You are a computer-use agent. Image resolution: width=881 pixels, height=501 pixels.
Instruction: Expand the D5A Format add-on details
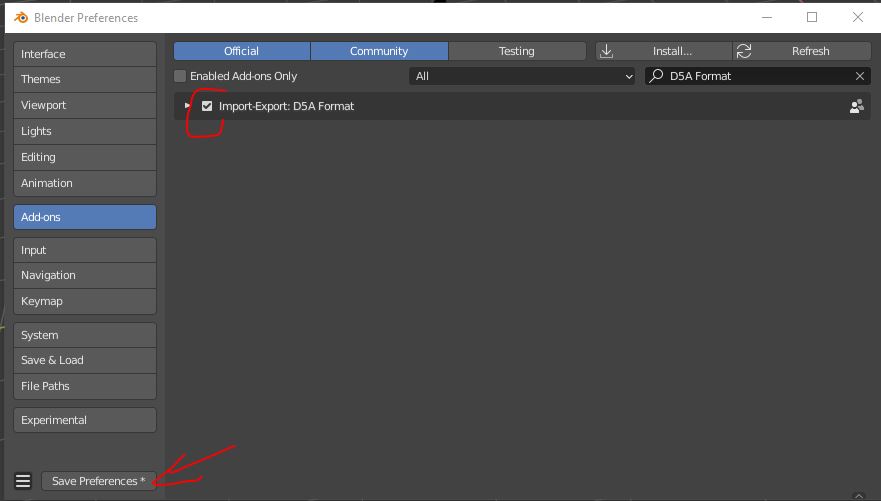[187, 106]
